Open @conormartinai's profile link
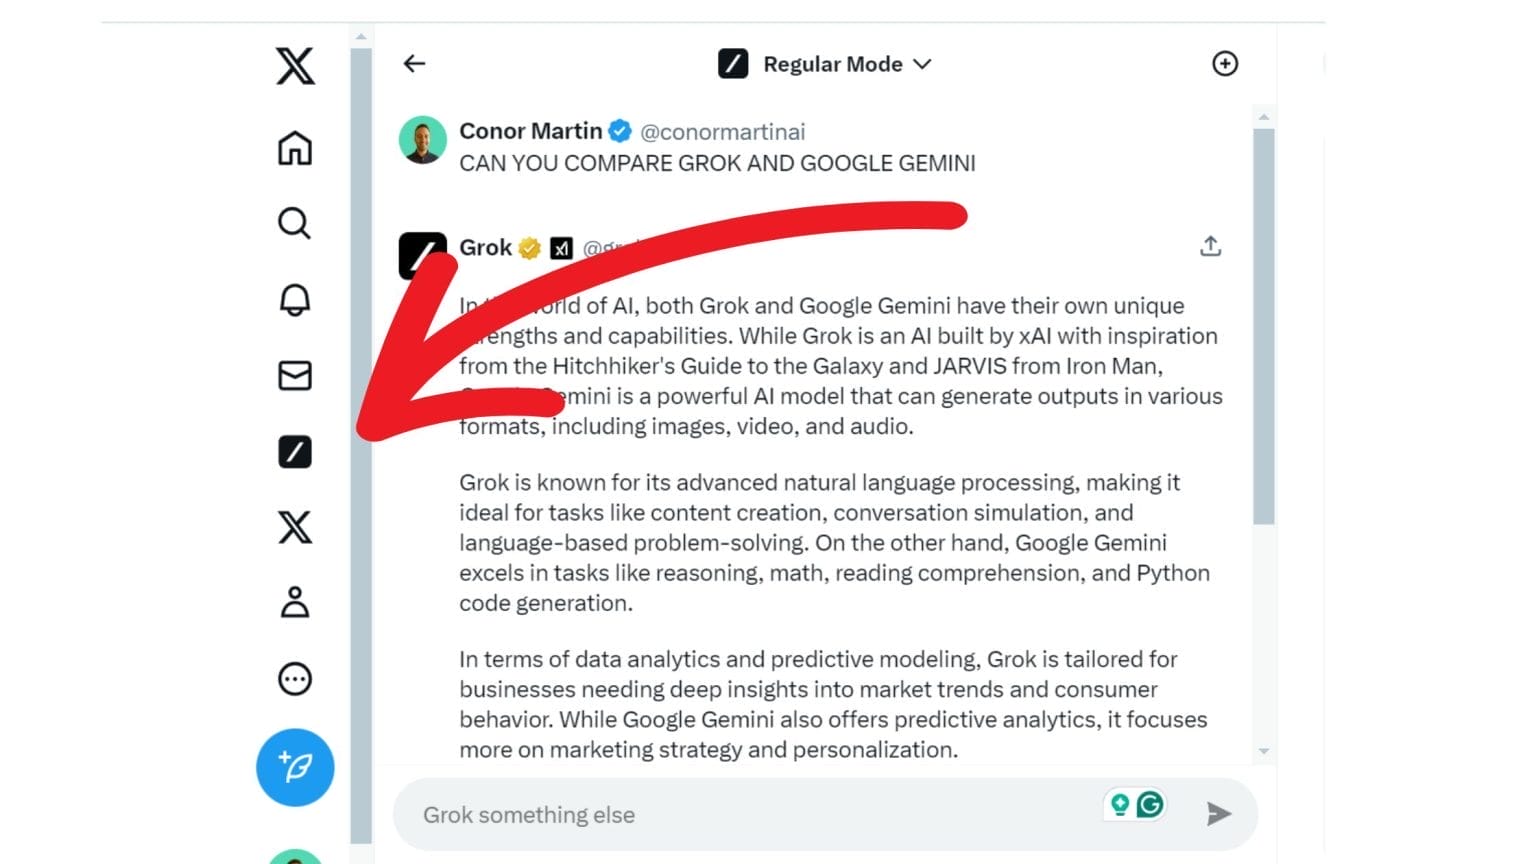Image resolution: width=1536 pixels, height=864 pixels. (x=722, y=131)
